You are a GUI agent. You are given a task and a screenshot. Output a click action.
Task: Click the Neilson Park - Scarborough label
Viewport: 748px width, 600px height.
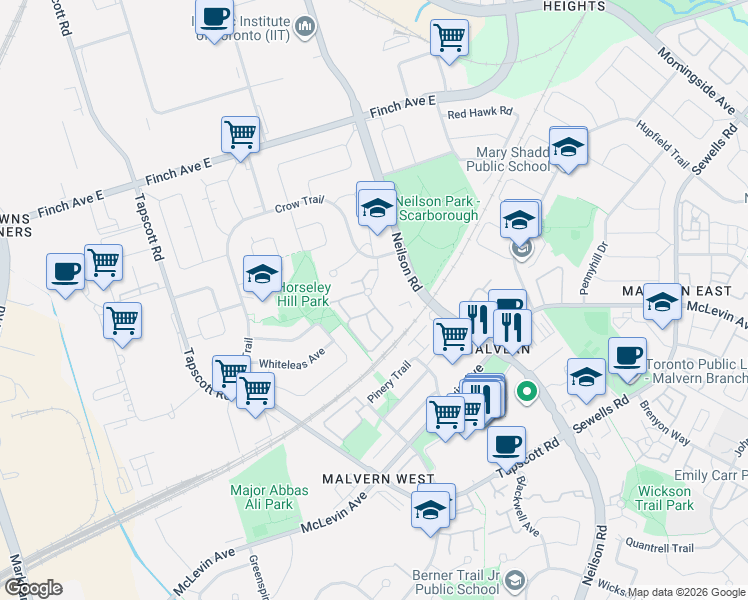point(438,208)
